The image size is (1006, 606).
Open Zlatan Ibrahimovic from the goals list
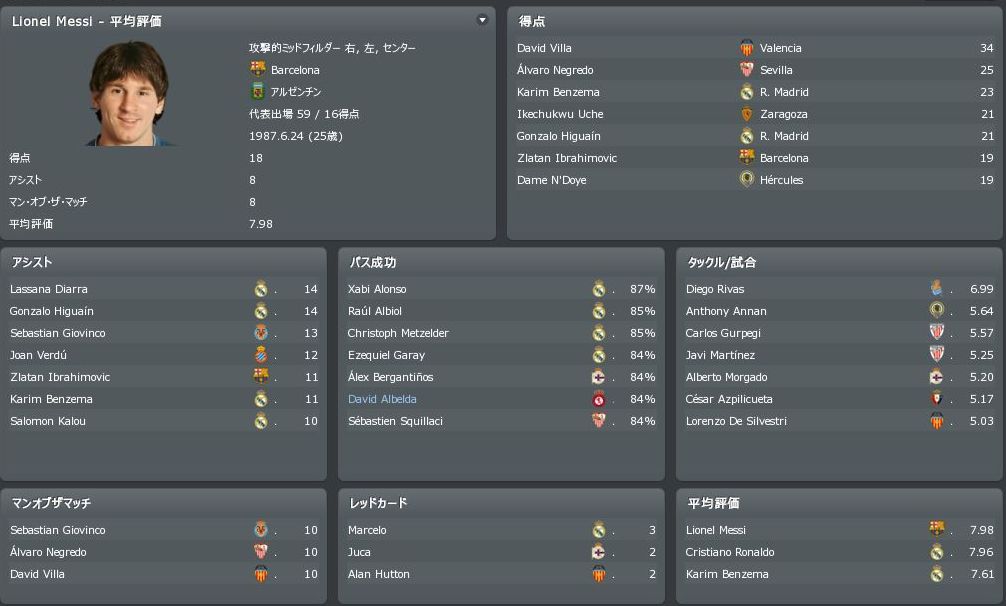coord(567,158)
